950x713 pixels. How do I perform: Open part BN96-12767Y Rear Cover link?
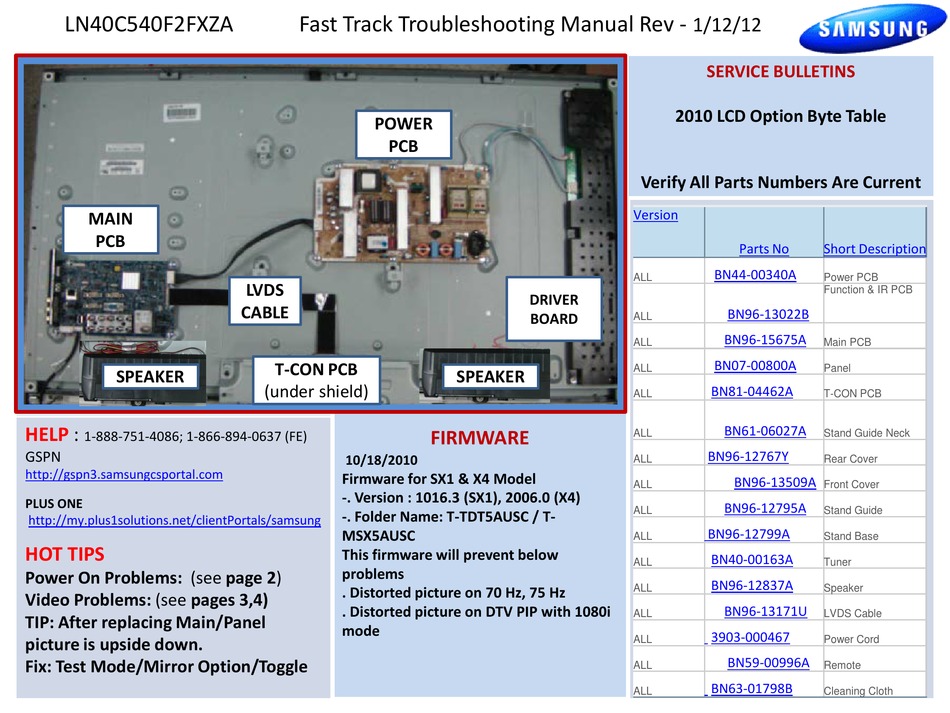click(748, 457)
